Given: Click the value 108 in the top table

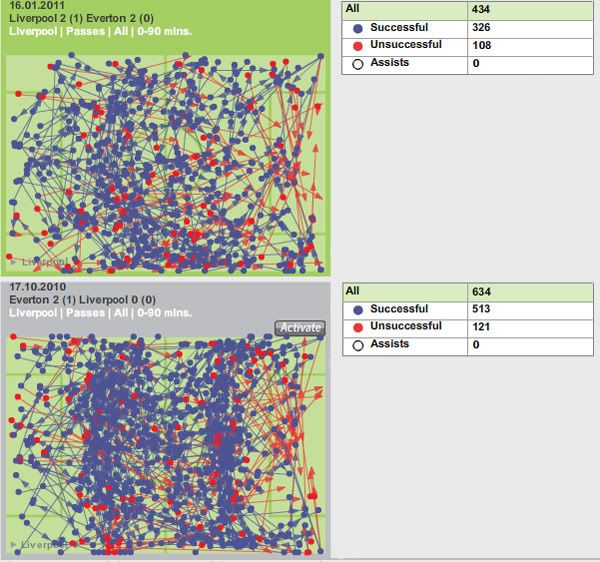Looking at the screenshot, I should click(481, 45).
